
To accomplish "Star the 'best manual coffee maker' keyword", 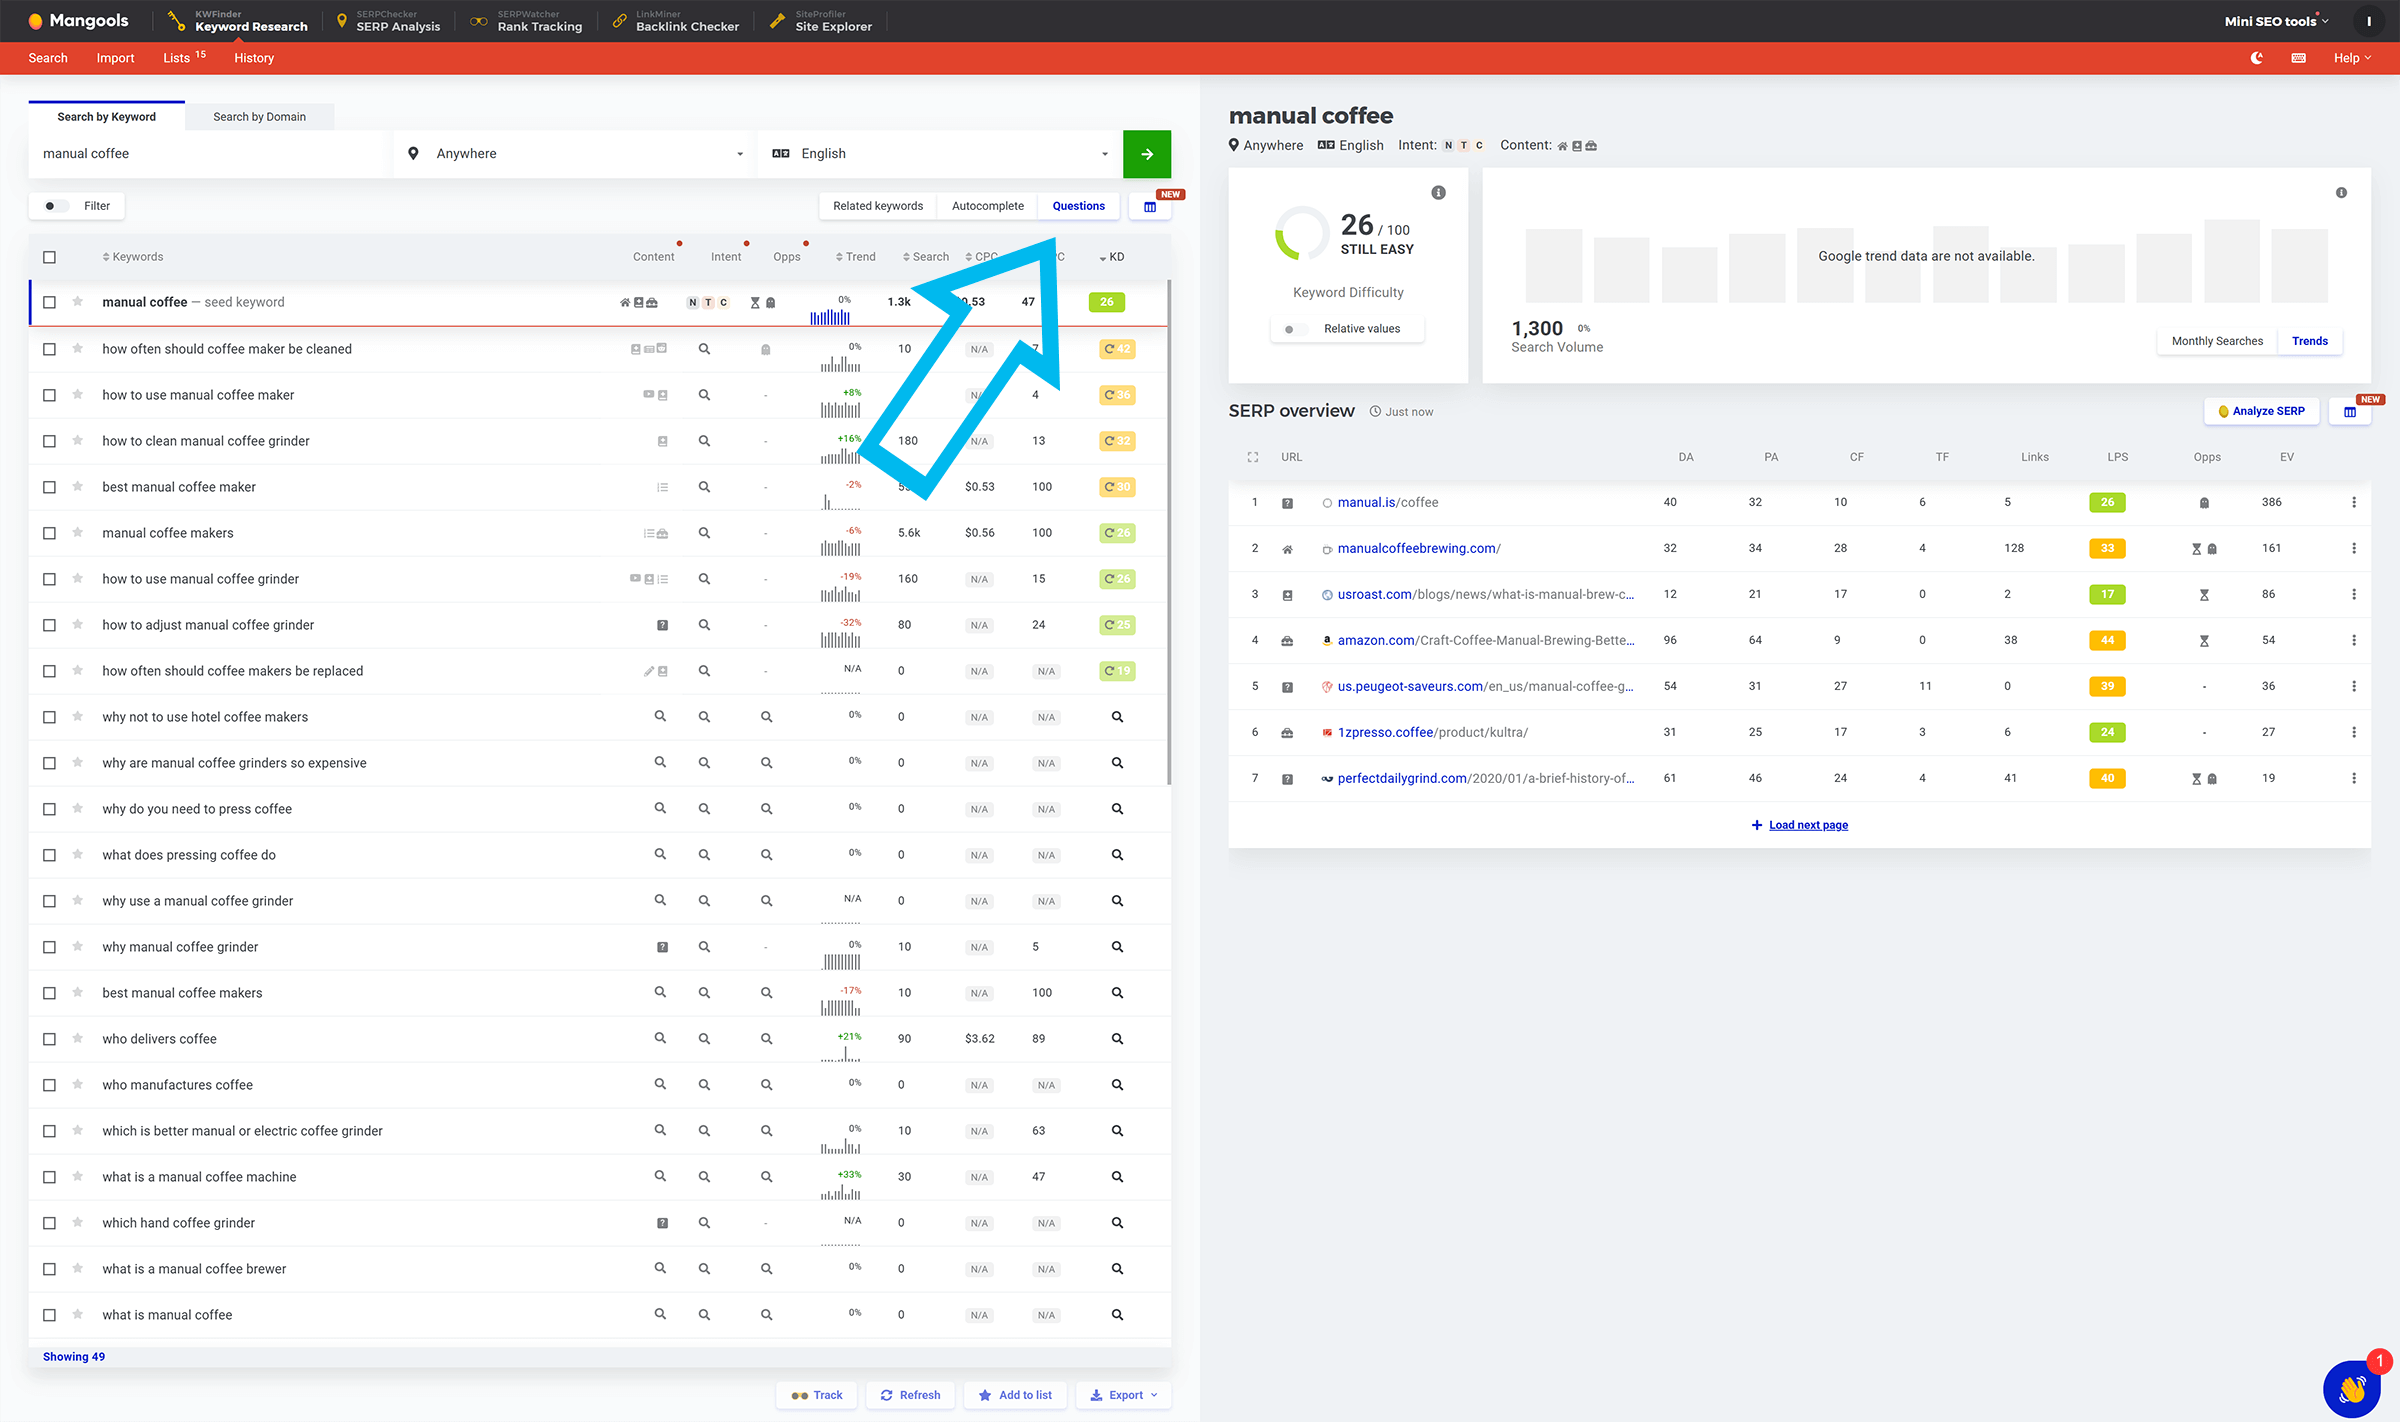I will click(x=77, y=486).
